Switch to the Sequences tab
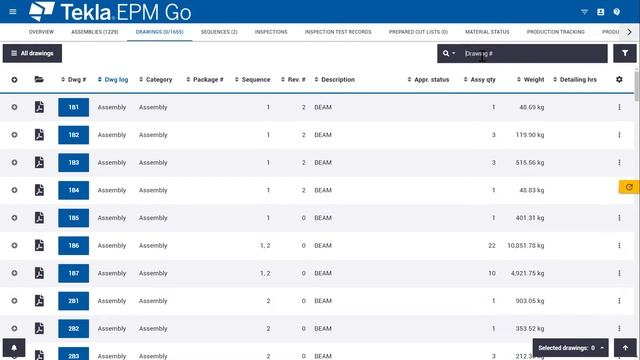The height and width of the screenshot is (360, 640). pos(219,32)
